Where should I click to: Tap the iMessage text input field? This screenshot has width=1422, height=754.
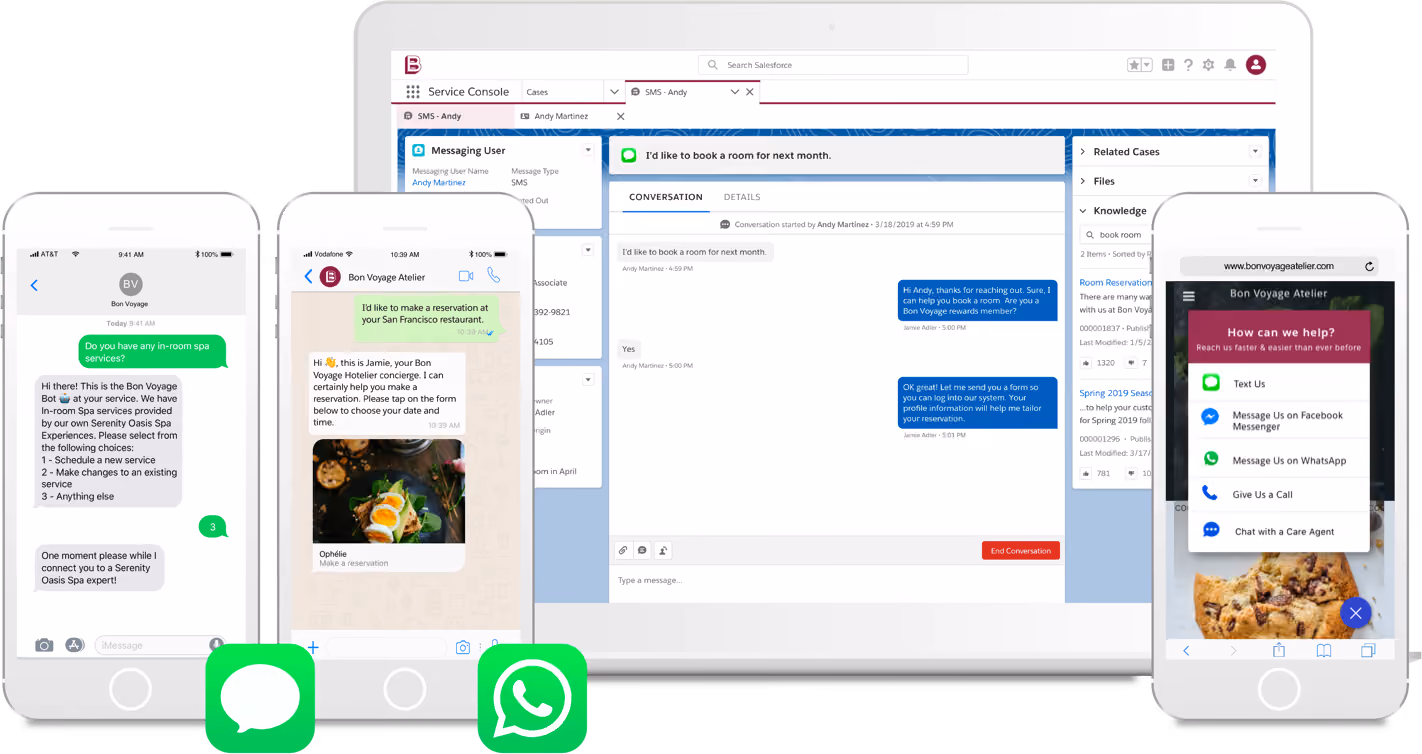[160, 645]
